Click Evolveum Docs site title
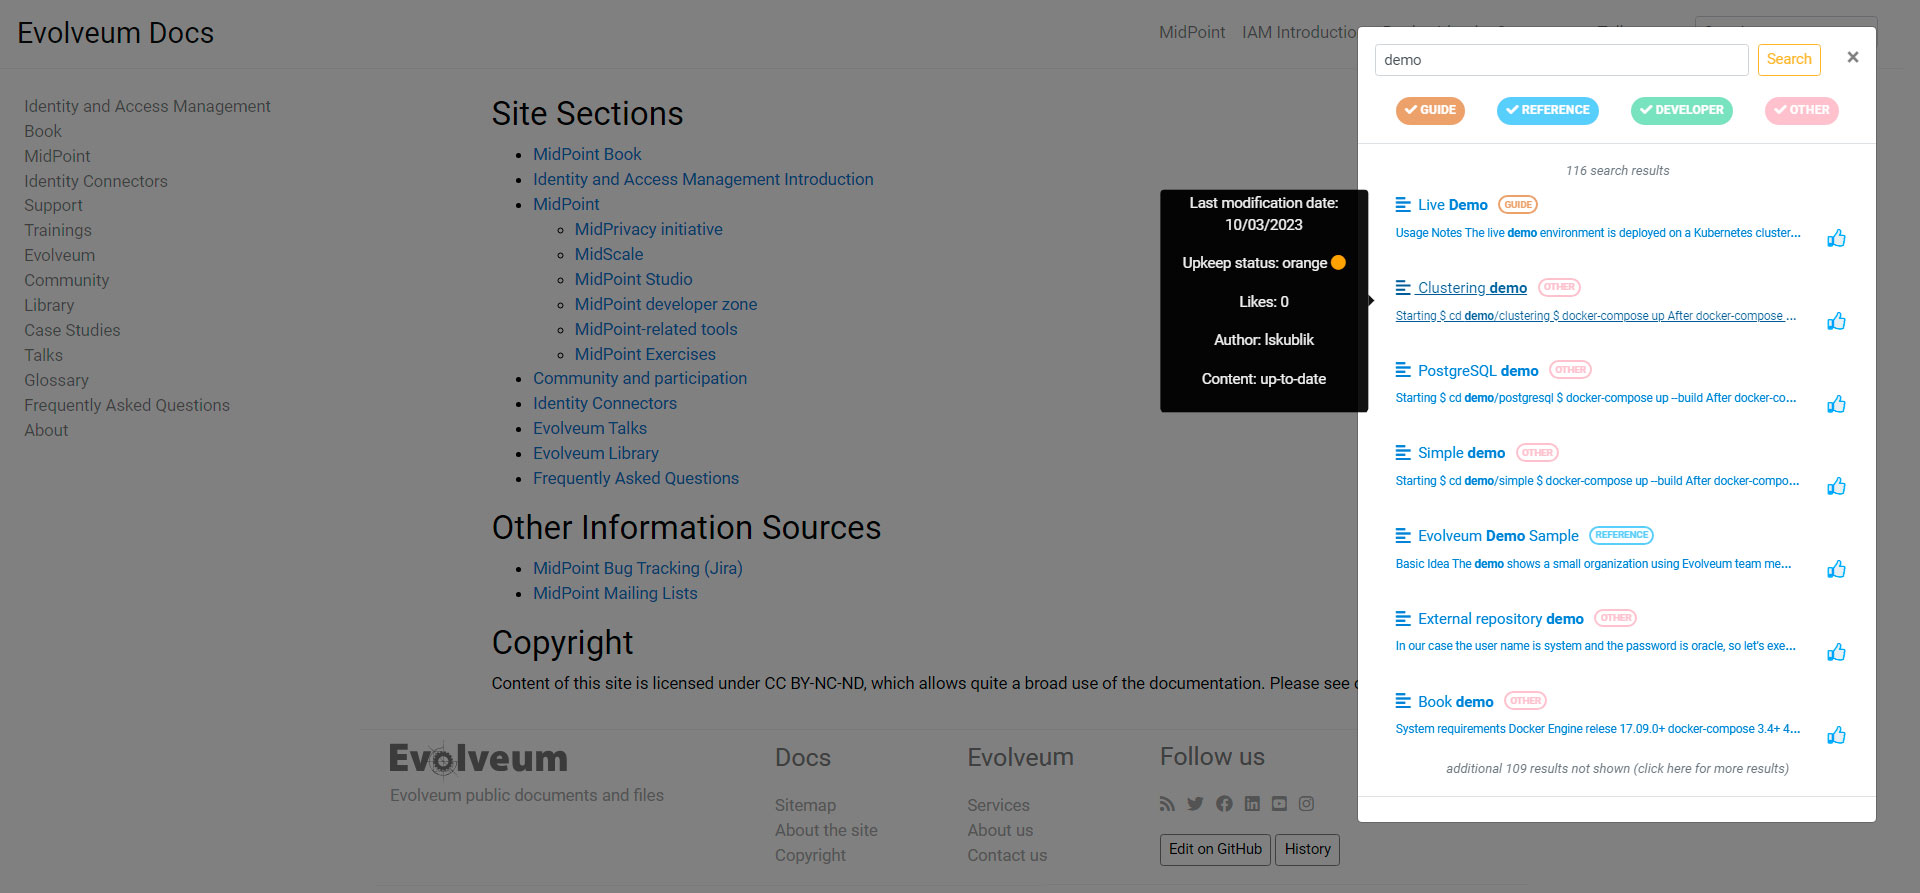The width and height of the screenshot is (1920, 893). [x=115, y=33]
